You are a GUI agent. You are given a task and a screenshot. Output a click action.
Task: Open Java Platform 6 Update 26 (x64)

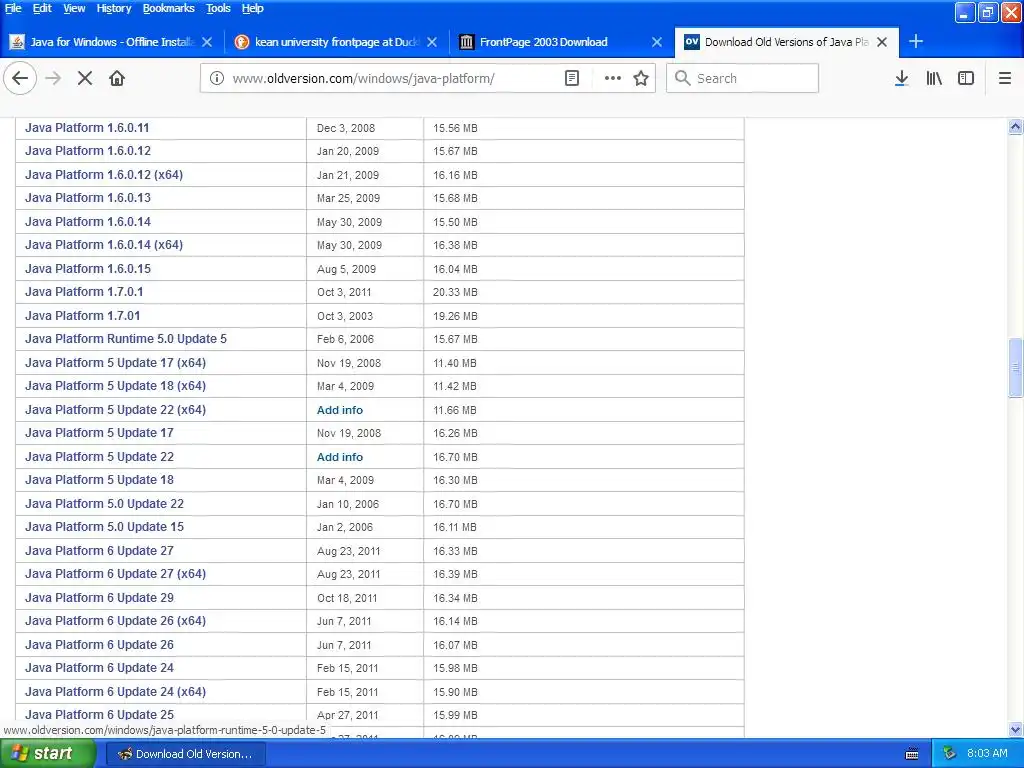pyautogui.click(x=115, y=621)
